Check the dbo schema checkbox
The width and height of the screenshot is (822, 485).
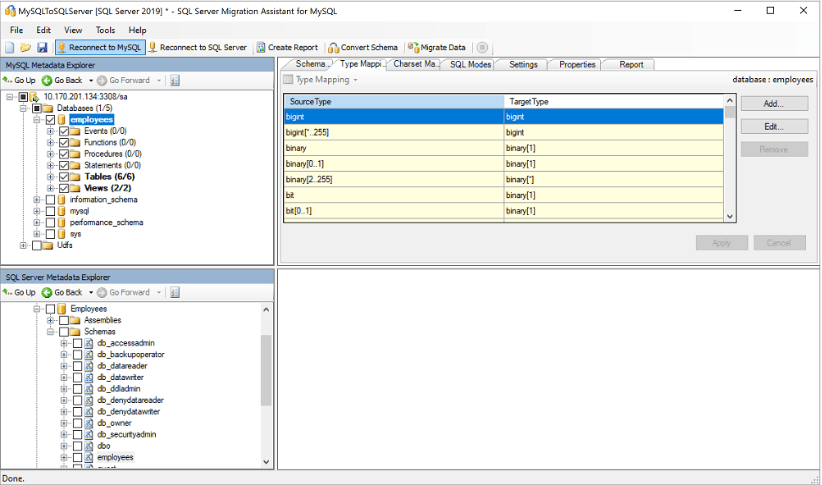(x=78, y=446)
